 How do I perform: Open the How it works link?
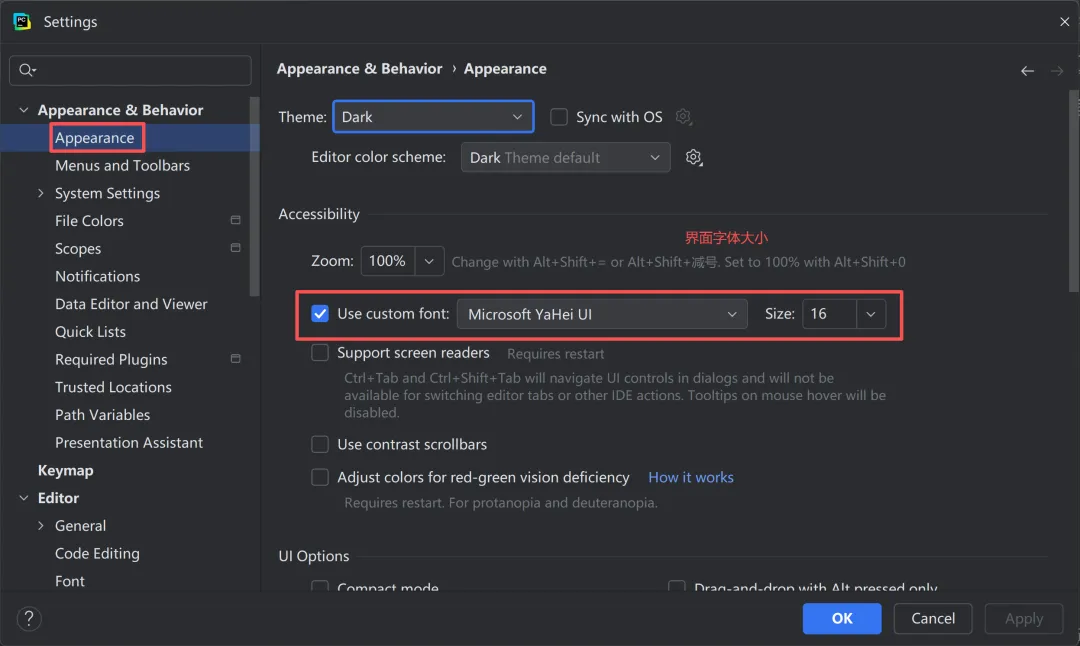(x=691, y=477)
